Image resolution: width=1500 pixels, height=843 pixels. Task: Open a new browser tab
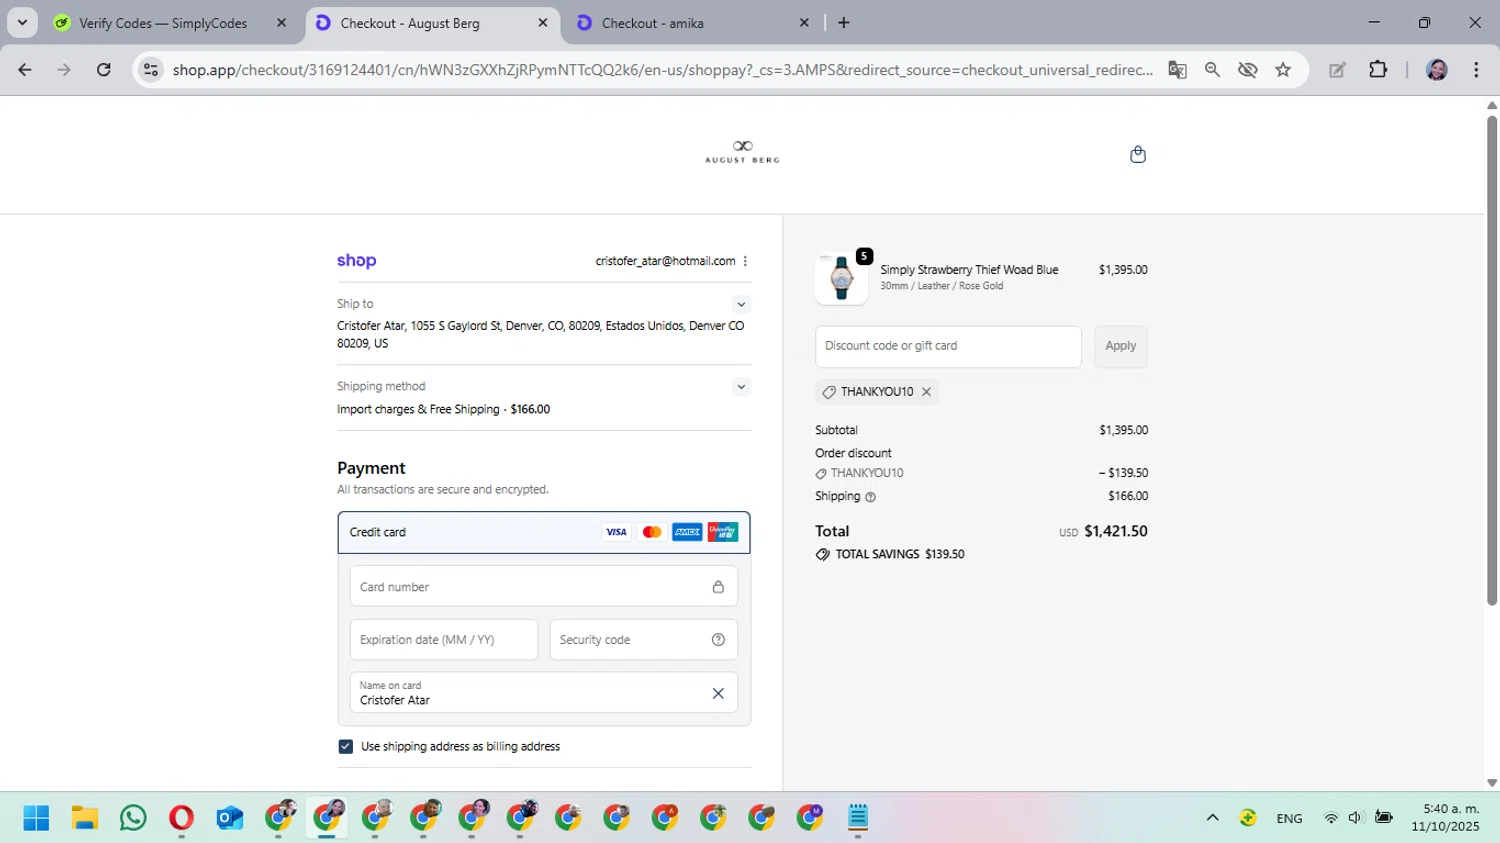click(844, 23)
